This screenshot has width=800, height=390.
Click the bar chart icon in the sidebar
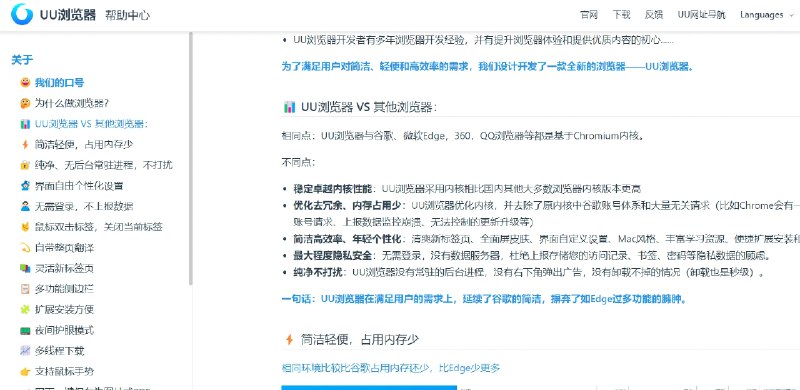(25, 124)
